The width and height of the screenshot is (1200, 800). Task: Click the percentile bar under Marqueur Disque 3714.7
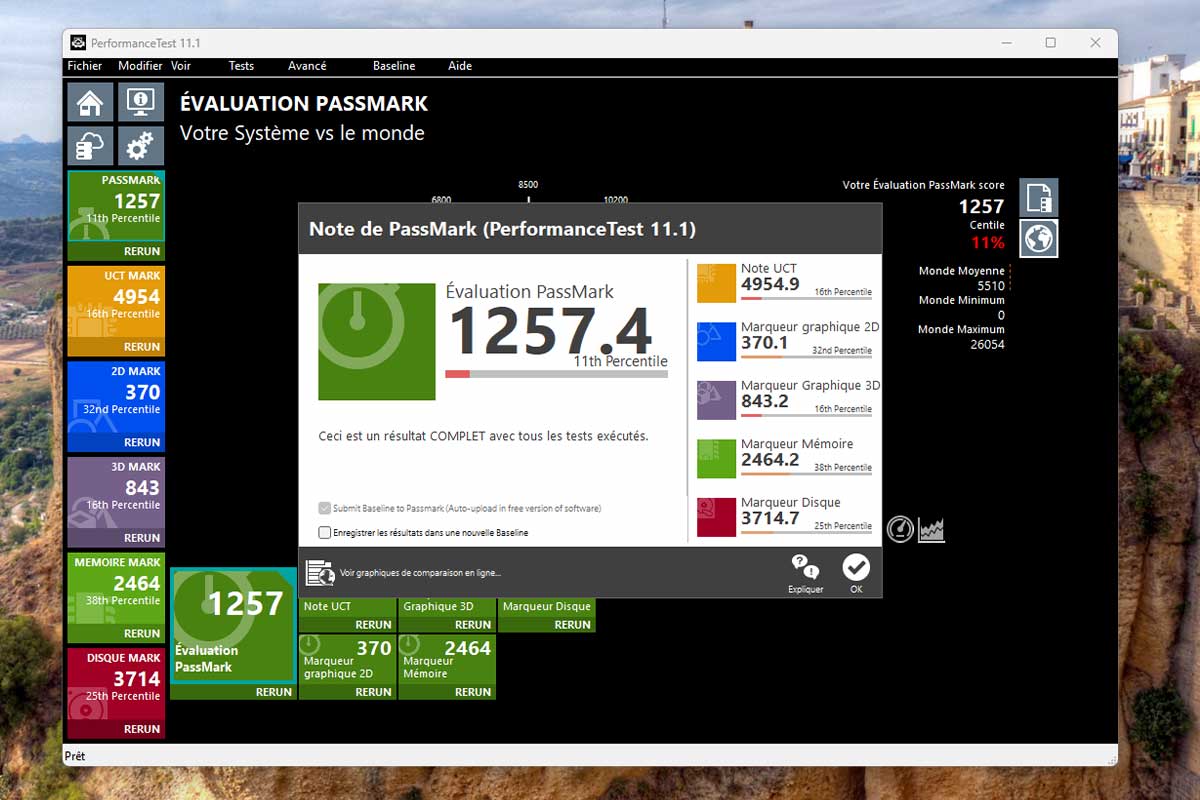[806, 532]
